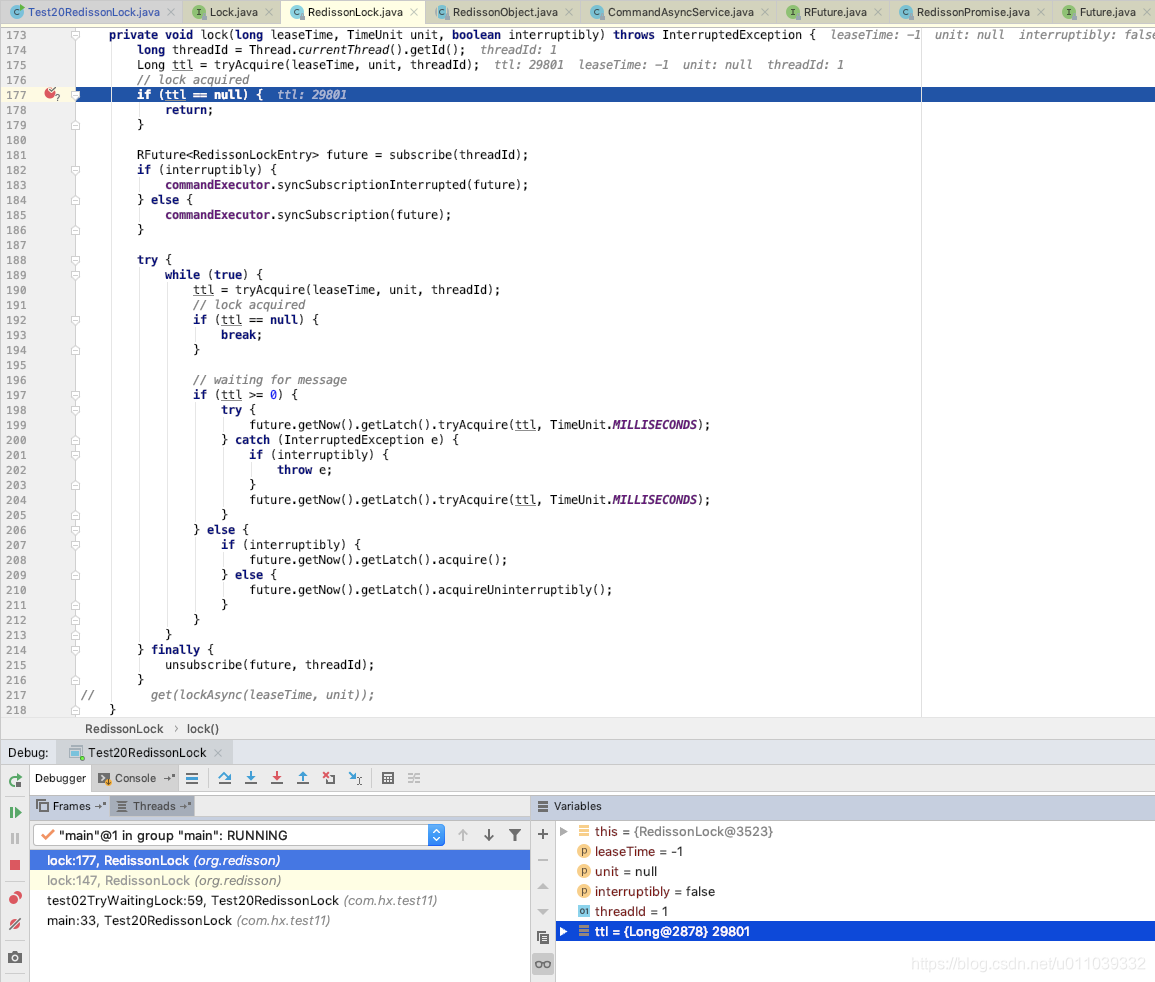The width and height of the screenshot is (1155, 982).
Task: Show execution point in debugger toolbar
Action: click(x=192, y=778)
